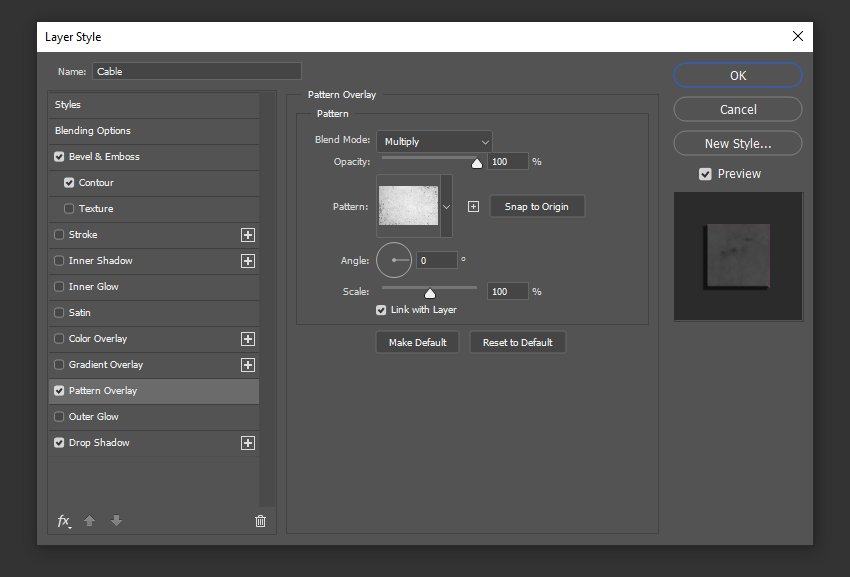Viewport: 850px width, 577px height.
Task: Disable the Preview checkbox
Action: 705,173
